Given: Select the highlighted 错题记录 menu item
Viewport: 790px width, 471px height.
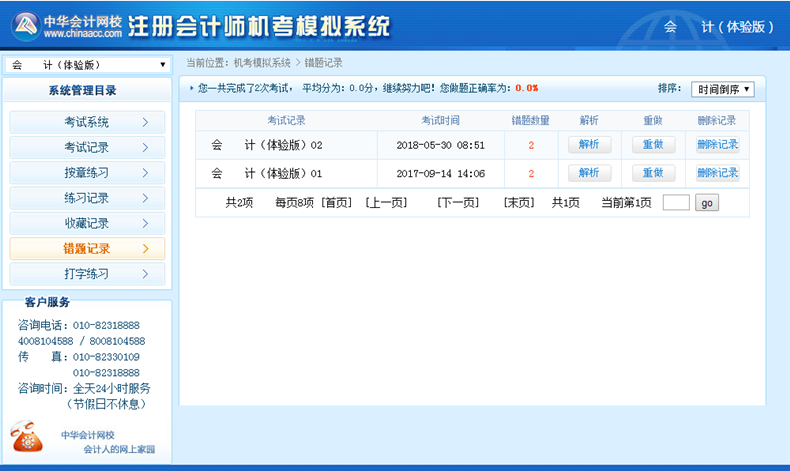Looking at the screenshot, I should pyautogui.click(x=86, y=248).
